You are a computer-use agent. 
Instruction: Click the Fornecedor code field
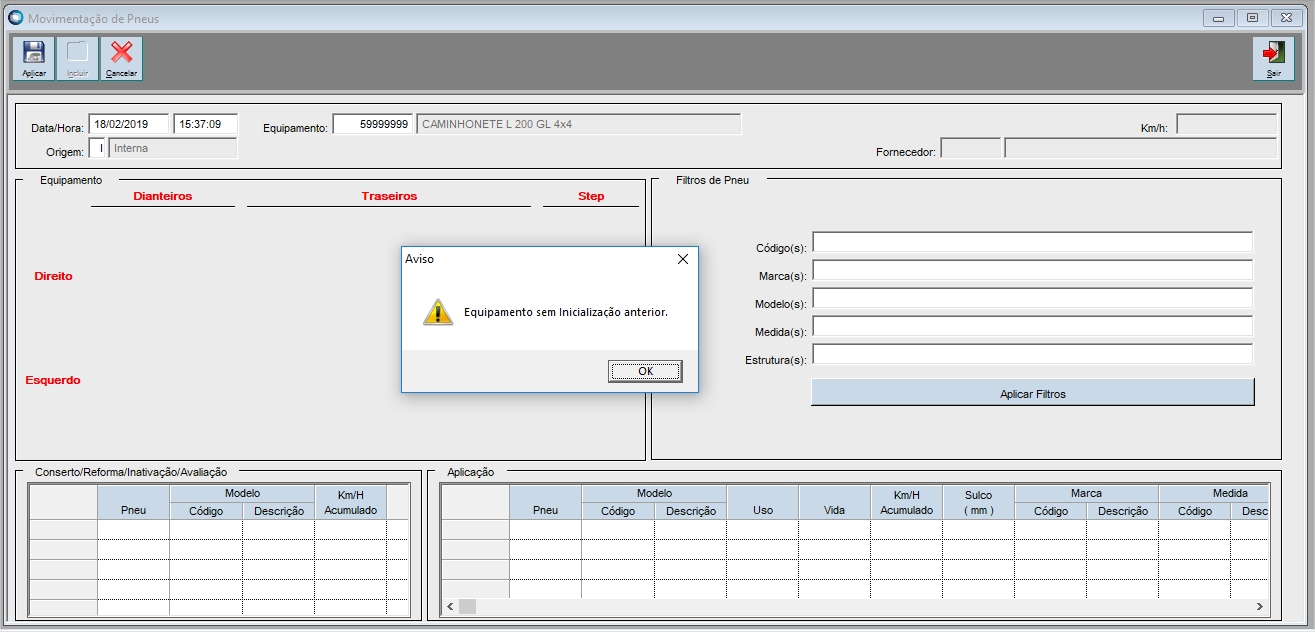pyautogui.click(x=971, y=148)
